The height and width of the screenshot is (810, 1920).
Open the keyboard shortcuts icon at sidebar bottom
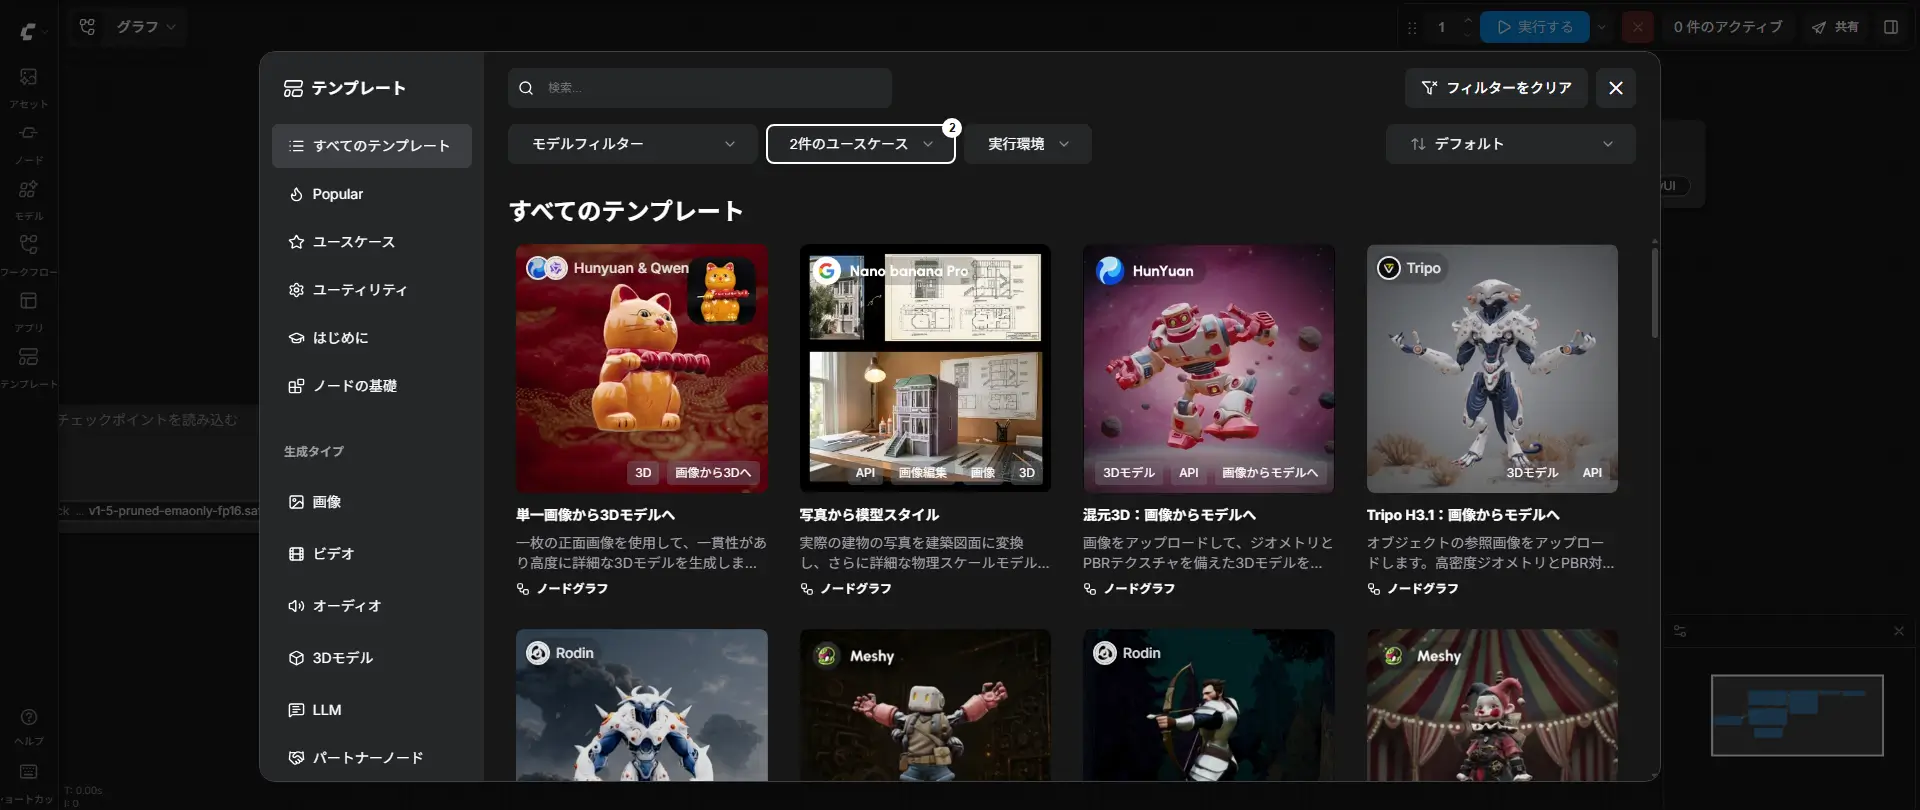[29, 772]
